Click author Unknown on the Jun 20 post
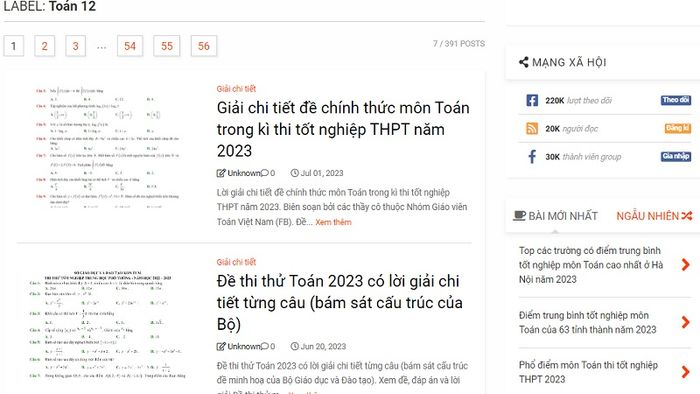 tap(244, 346)
